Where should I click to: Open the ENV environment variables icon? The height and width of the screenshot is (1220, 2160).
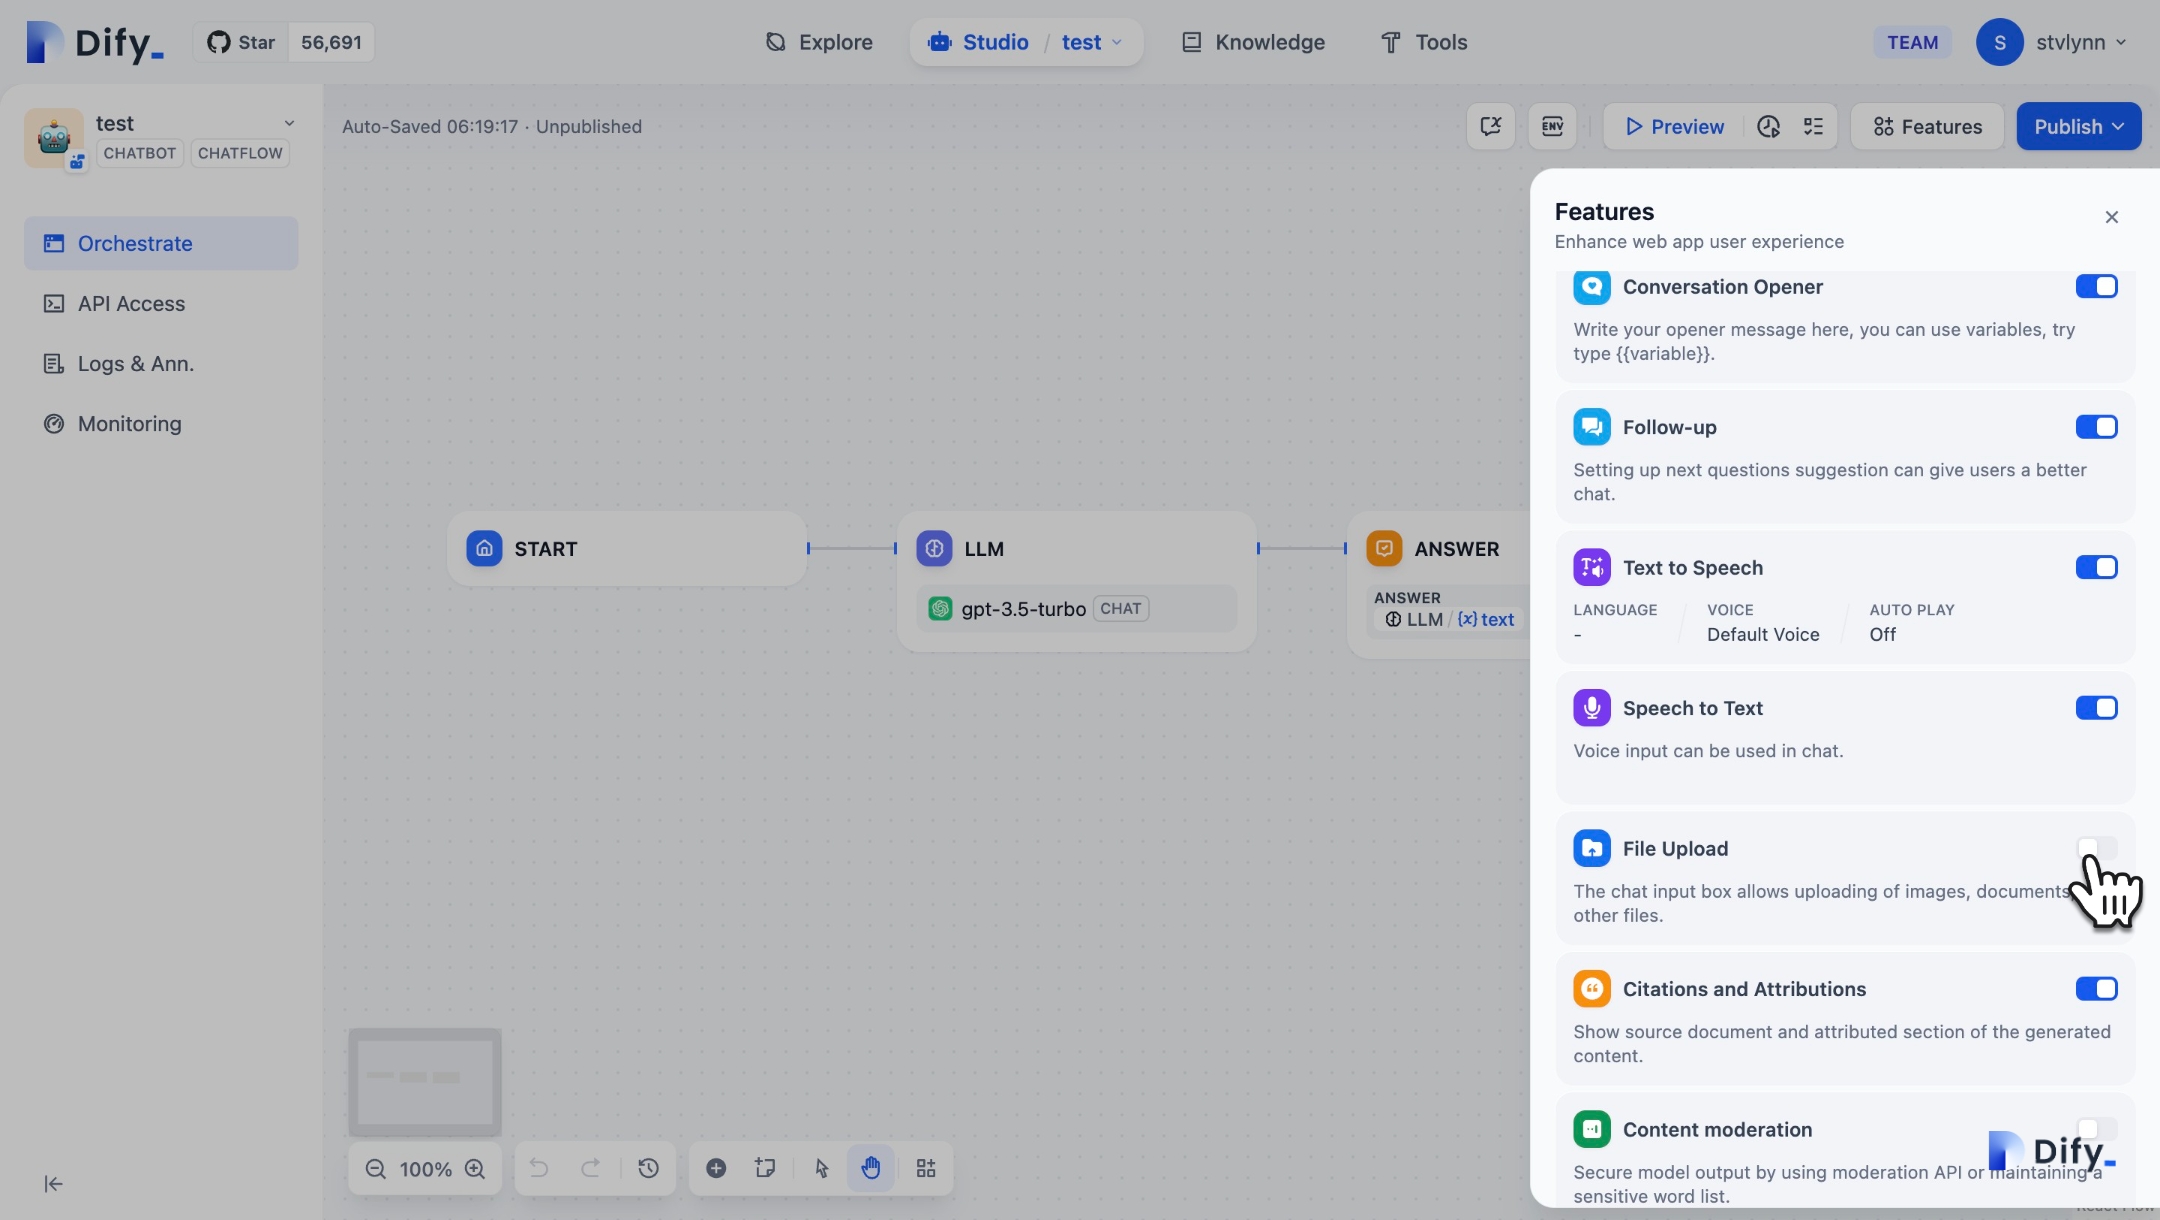(1552, 126)
